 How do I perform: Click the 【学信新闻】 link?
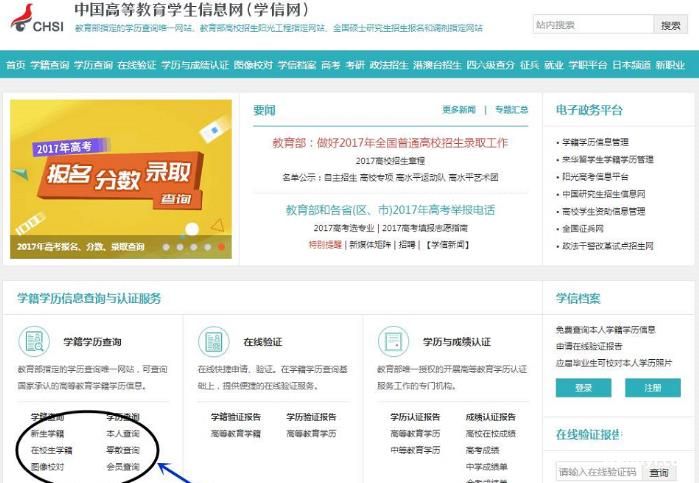point(447,244)
